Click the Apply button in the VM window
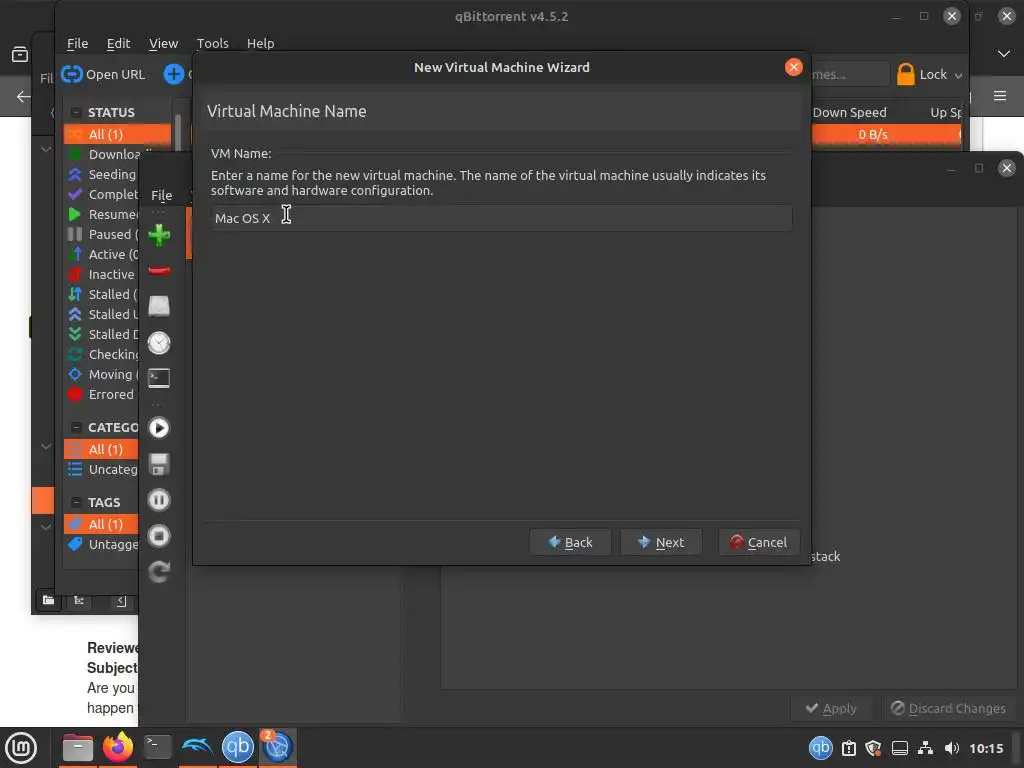 pos(831,708)
